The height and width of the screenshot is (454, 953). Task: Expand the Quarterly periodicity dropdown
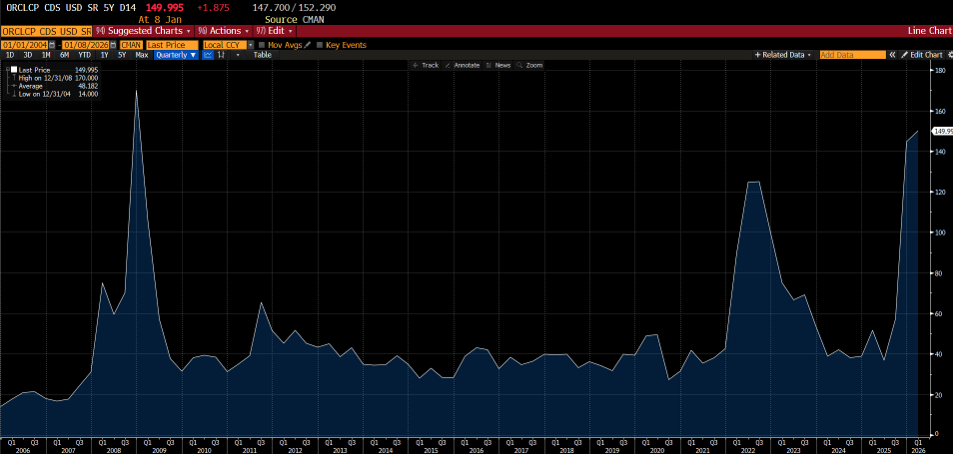pyautogui.click(x=177, y=55)
